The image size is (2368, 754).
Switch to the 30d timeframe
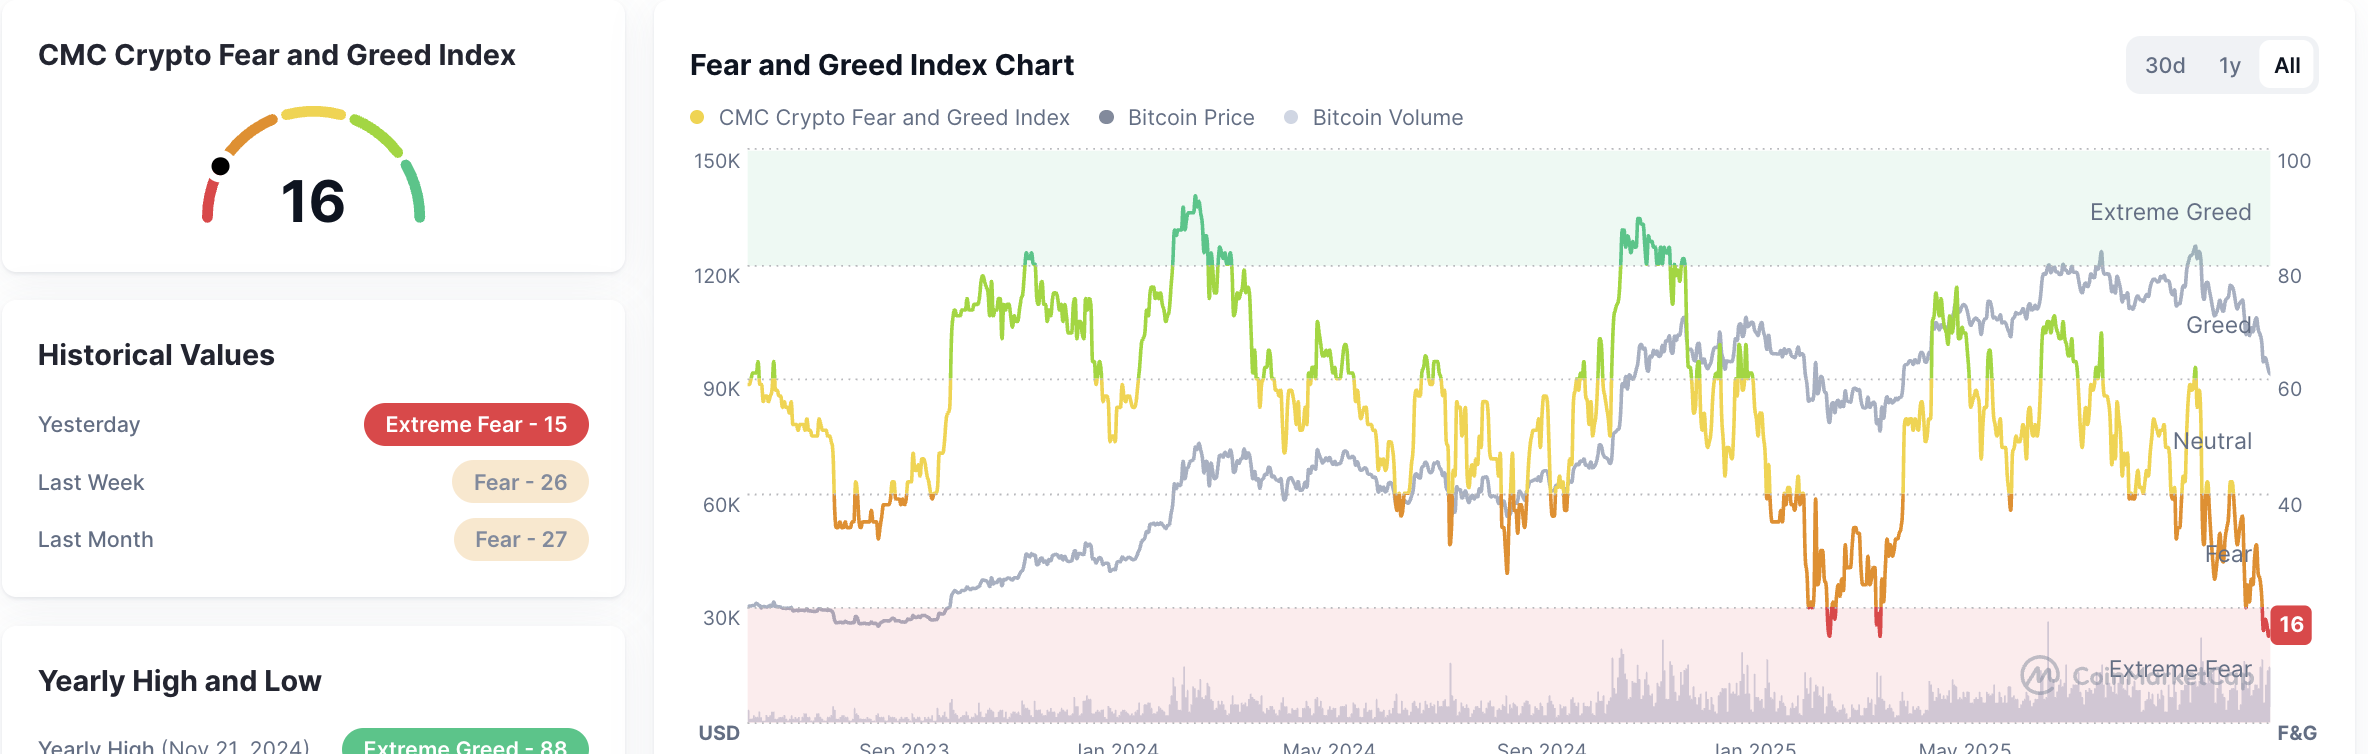(x=2166, y=64)
